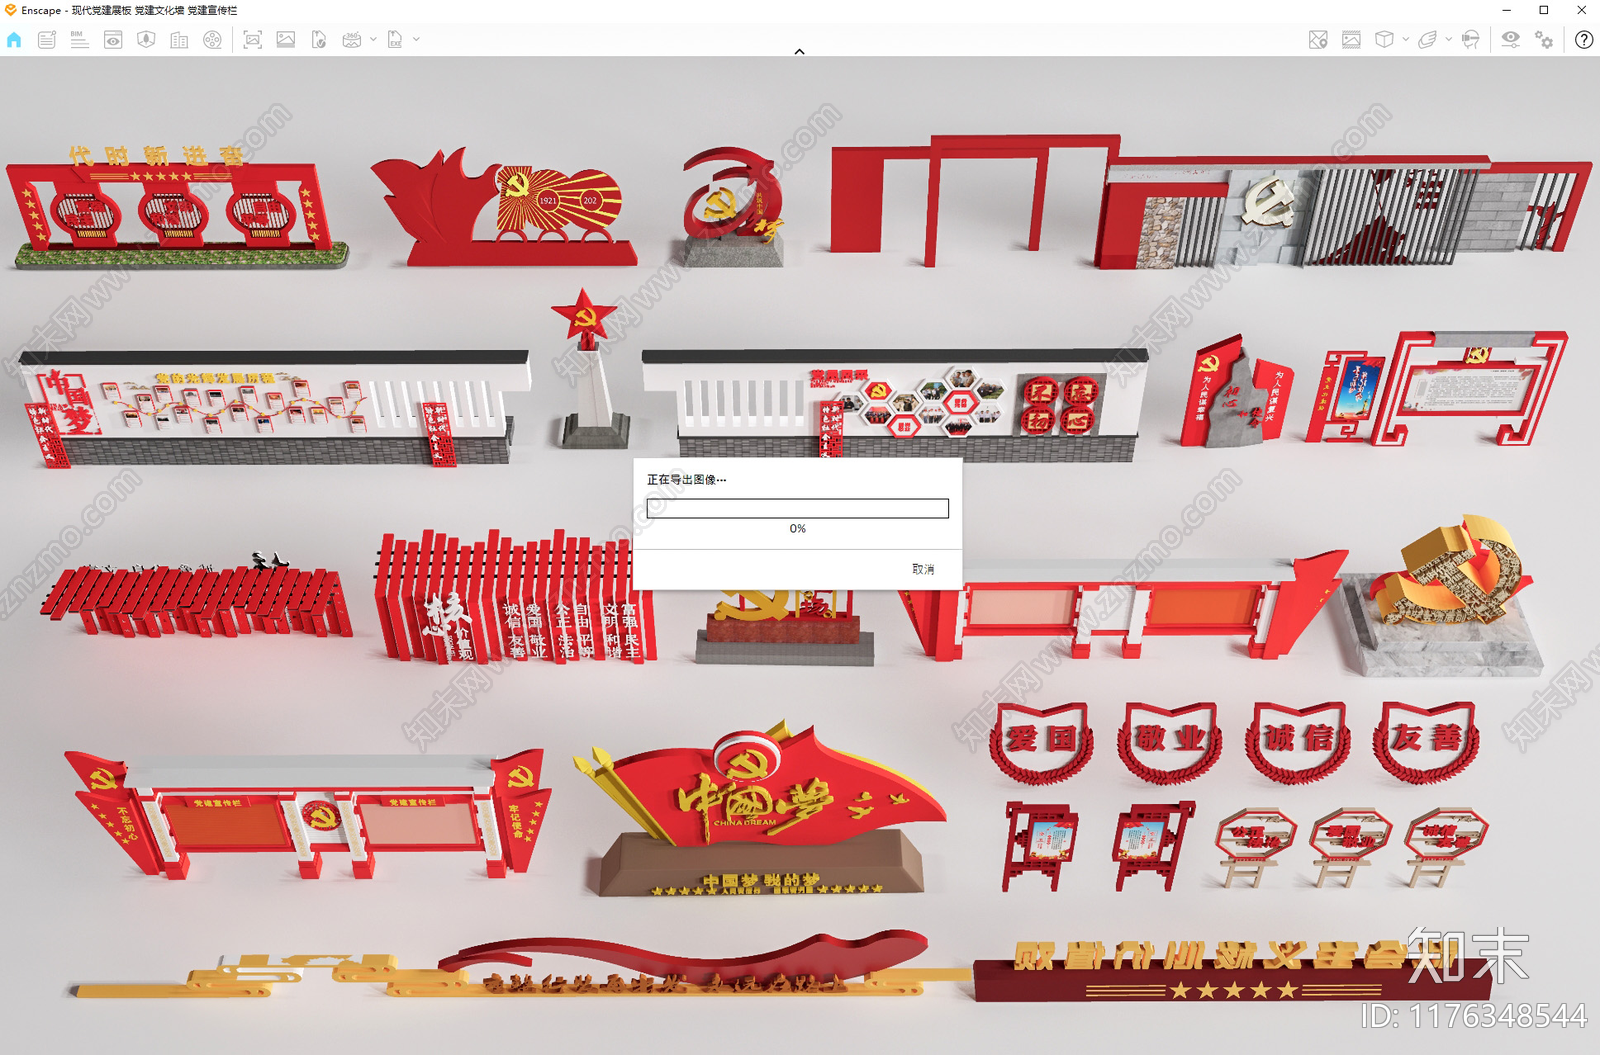The width and height of the screenshot is (1600, 1055).
Task: Open the Help question mark icon
Action: coord(1584,40)
